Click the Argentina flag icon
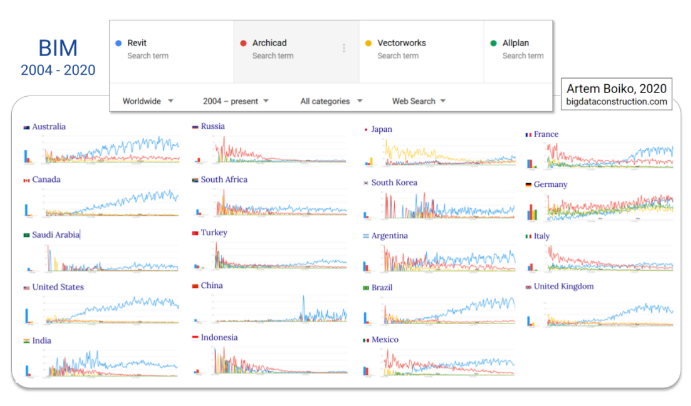 (366, 236)
